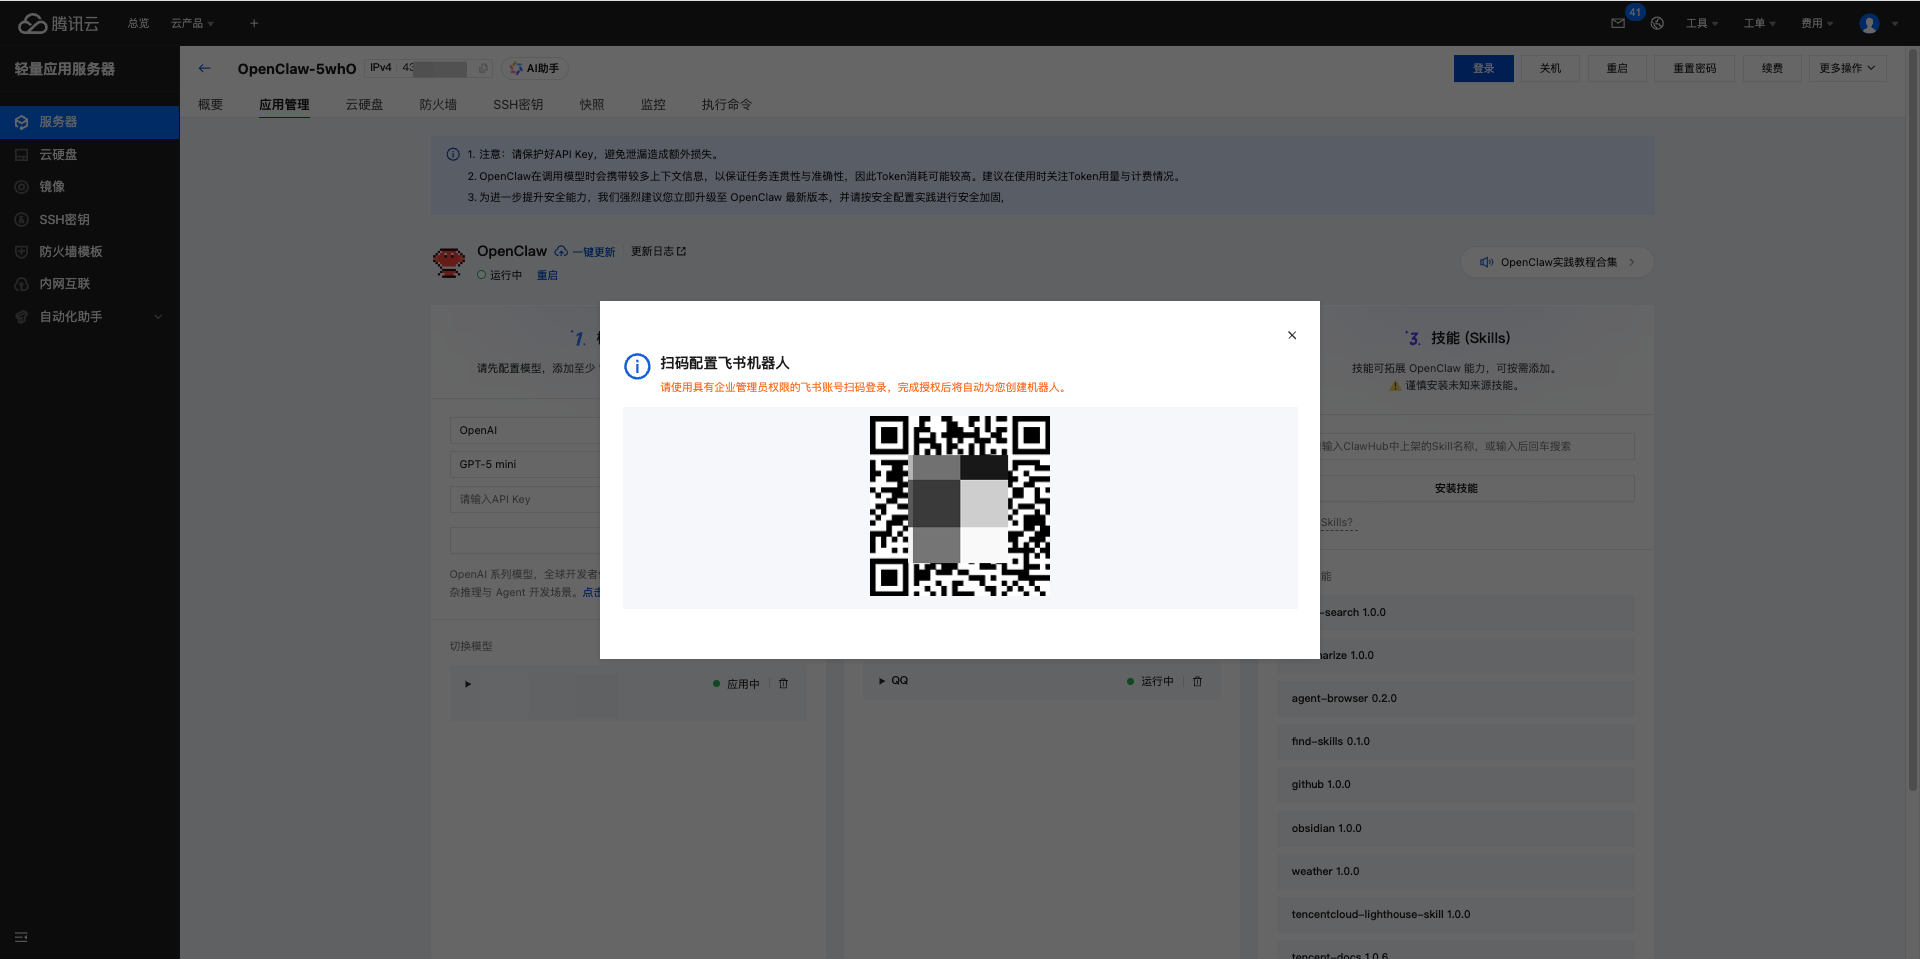Screen dimensions: 1920x959
Task: Click the user avatar icon
Action: click(1869, 23)
